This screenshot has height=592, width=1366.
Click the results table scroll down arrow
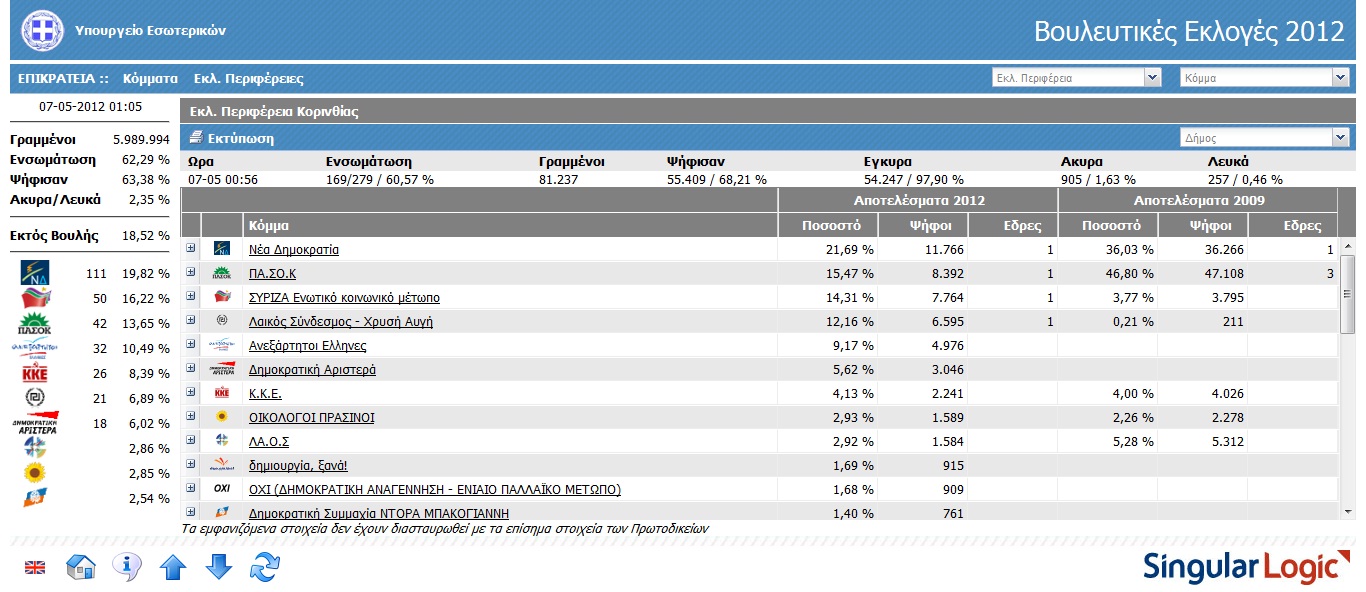1347,511
